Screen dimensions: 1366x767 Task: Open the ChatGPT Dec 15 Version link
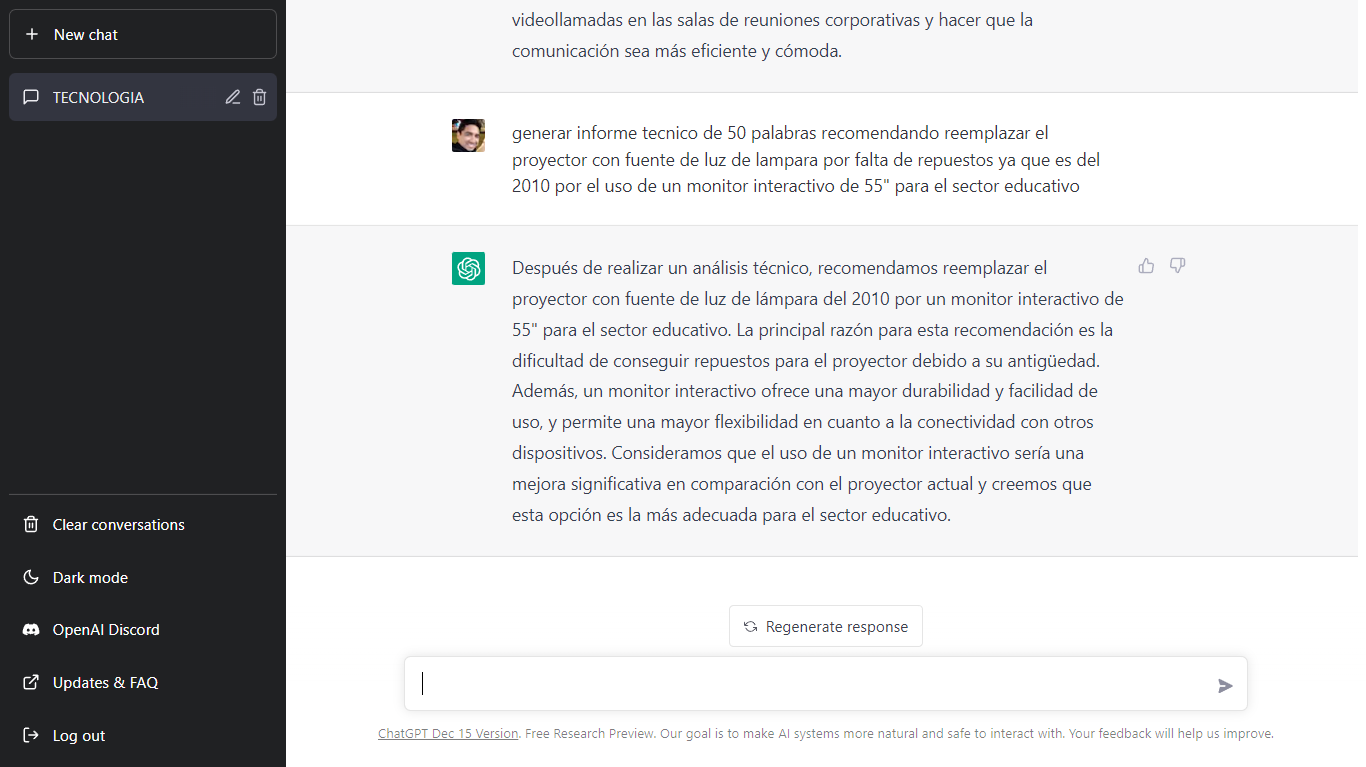point(448,733)
